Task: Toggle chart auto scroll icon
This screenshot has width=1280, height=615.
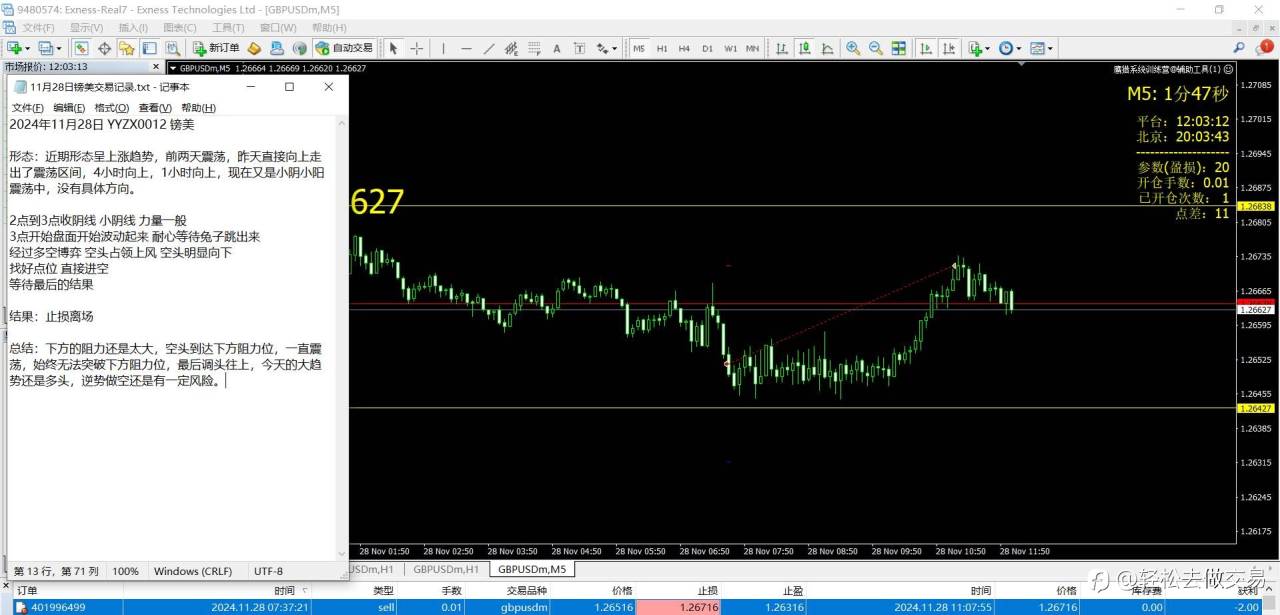Action: tap(926, 48)
